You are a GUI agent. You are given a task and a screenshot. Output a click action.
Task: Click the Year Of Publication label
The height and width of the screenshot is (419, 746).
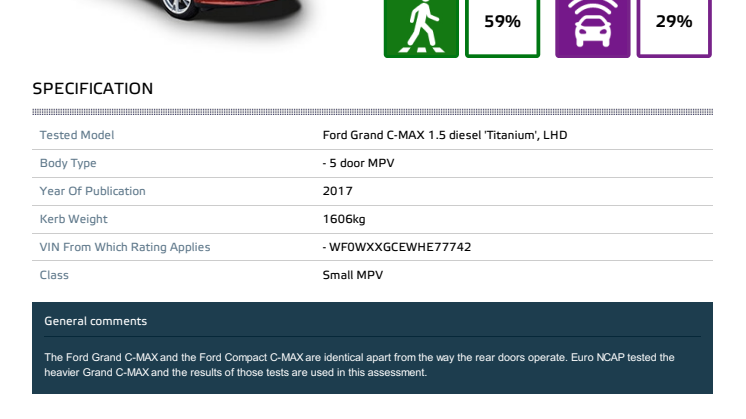(92, 191)
